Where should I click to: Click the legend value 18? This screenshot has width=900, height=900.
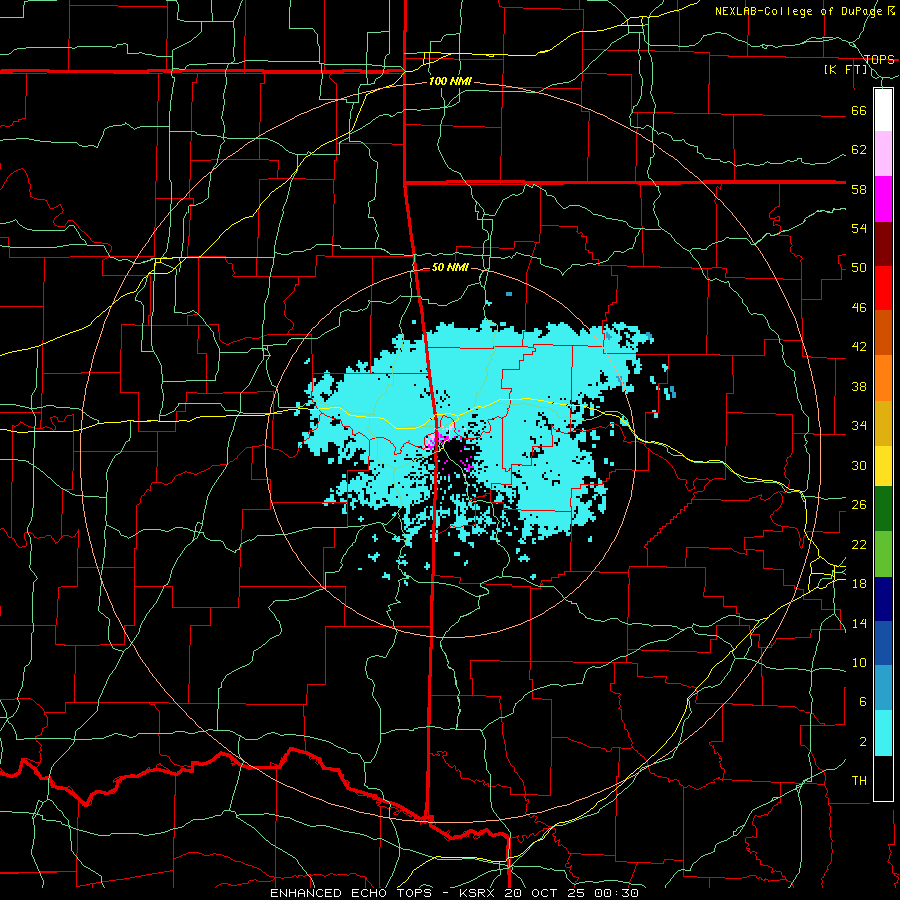[x=859, y=583]
